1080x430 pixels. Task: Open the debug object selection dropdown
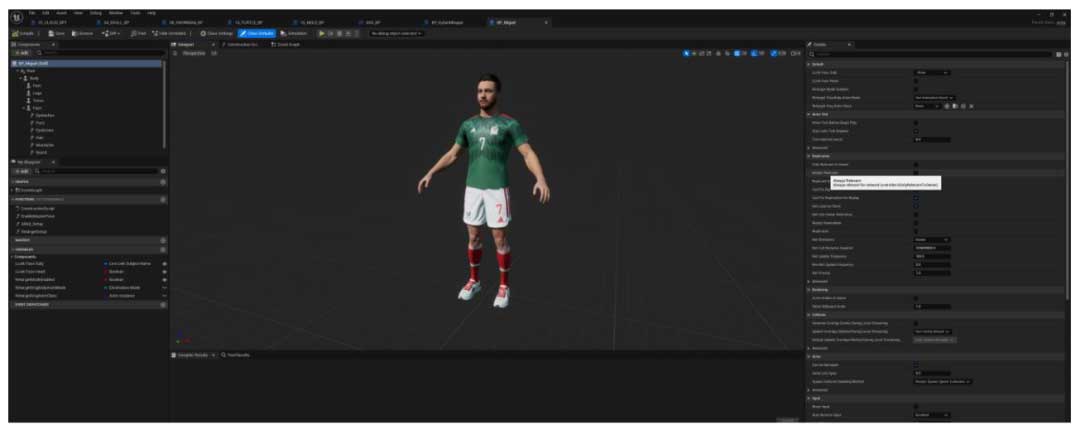pos(397,33)
